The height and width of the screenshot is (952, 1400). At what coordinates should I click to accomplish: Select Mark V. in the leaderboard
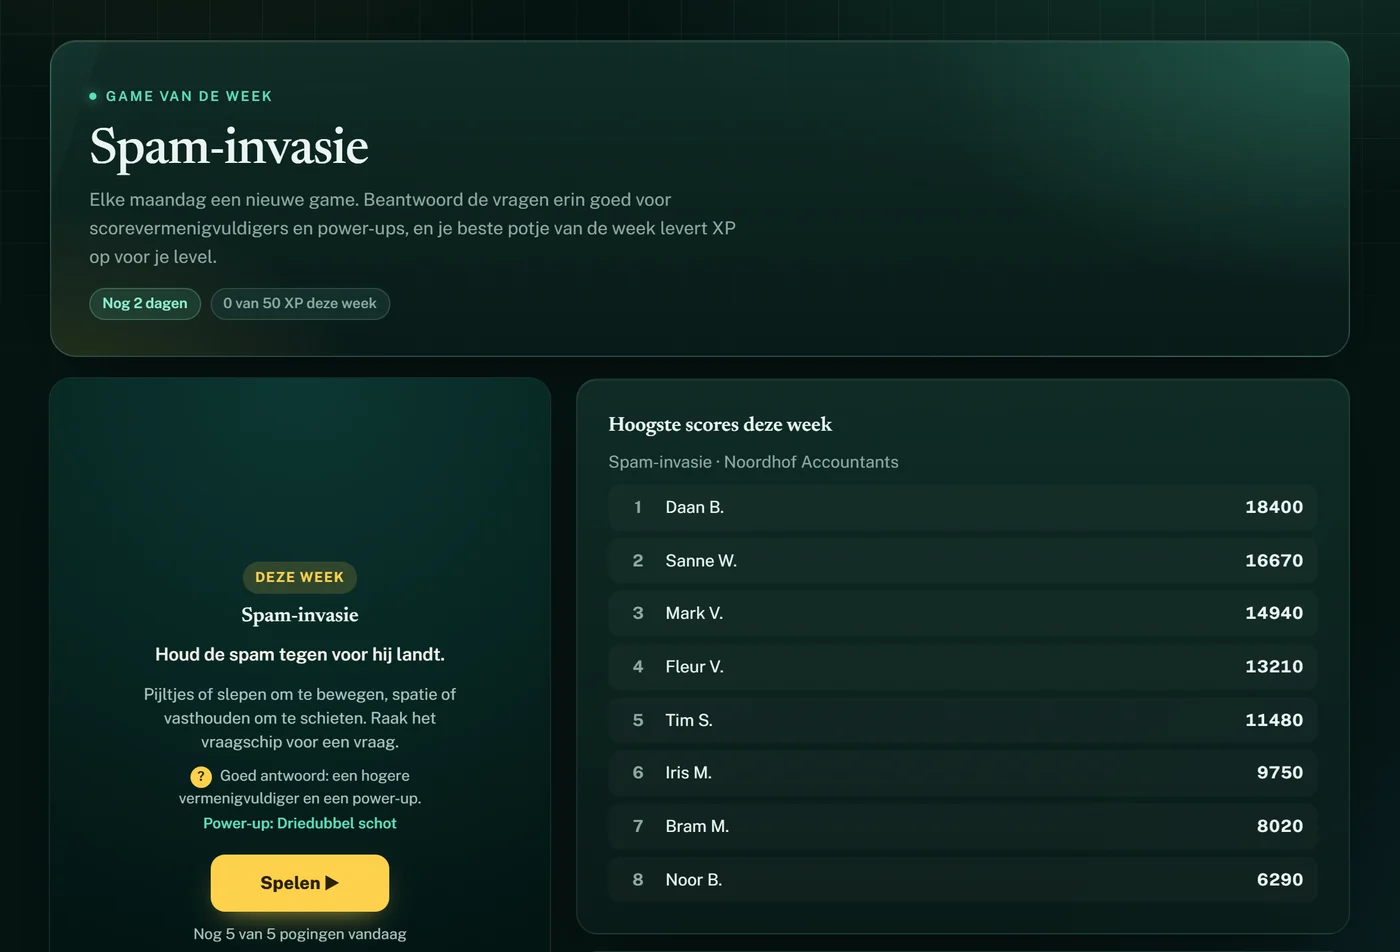click(x=963, y=613)
